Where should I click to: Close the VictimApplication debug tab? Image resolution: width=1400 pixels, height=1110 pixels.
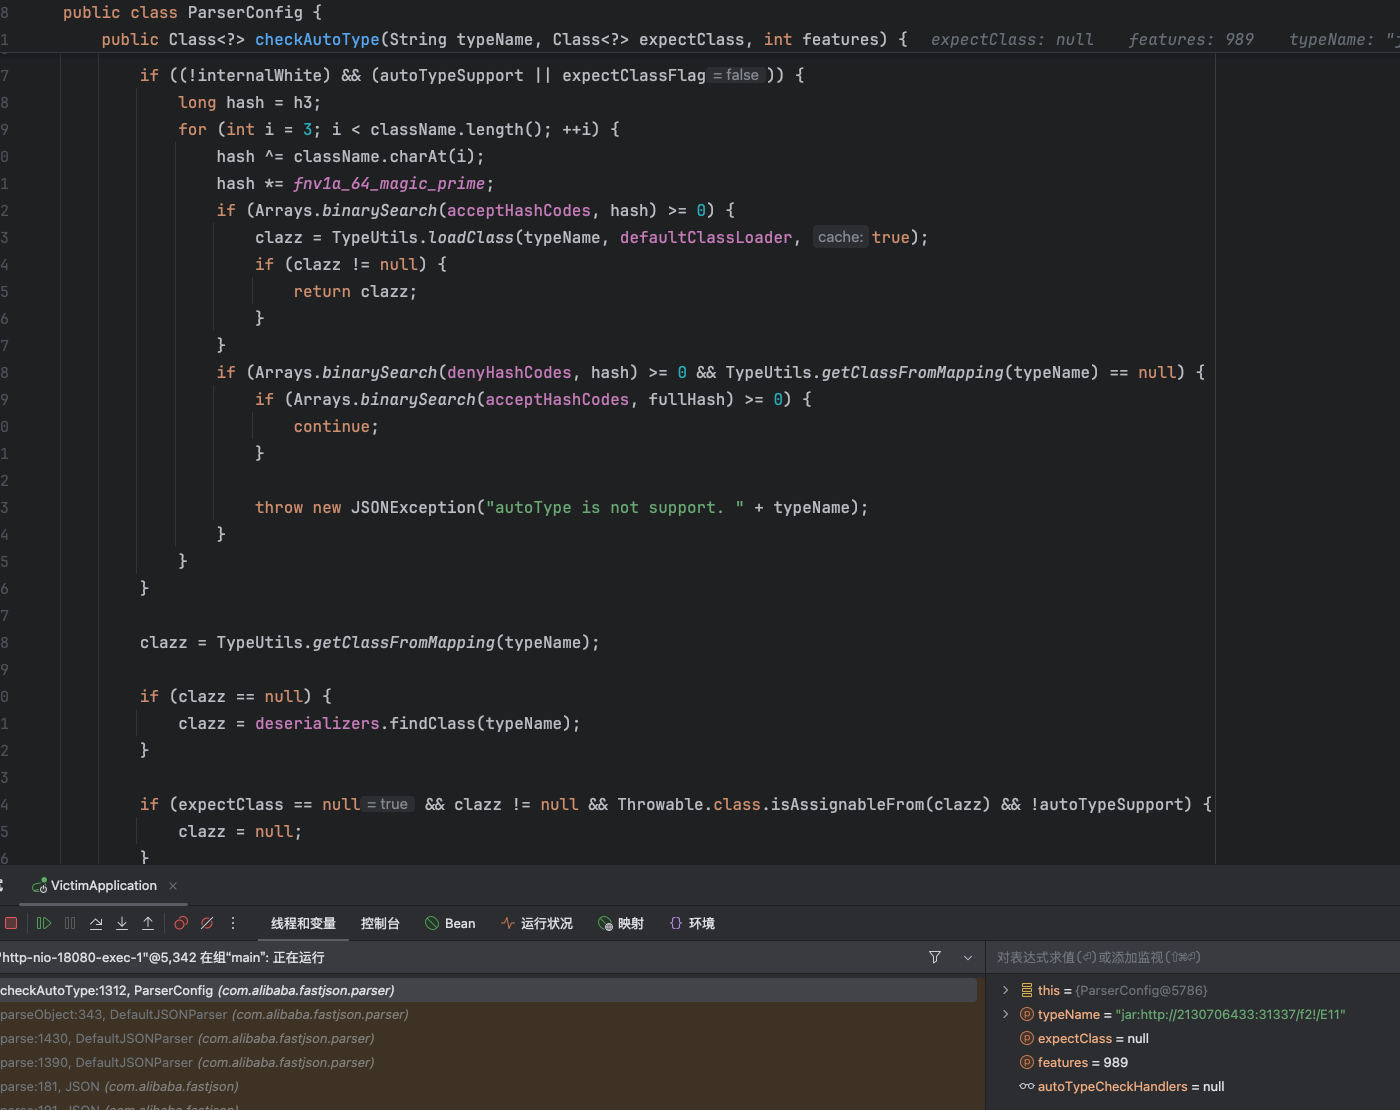[x=173, y=886]
